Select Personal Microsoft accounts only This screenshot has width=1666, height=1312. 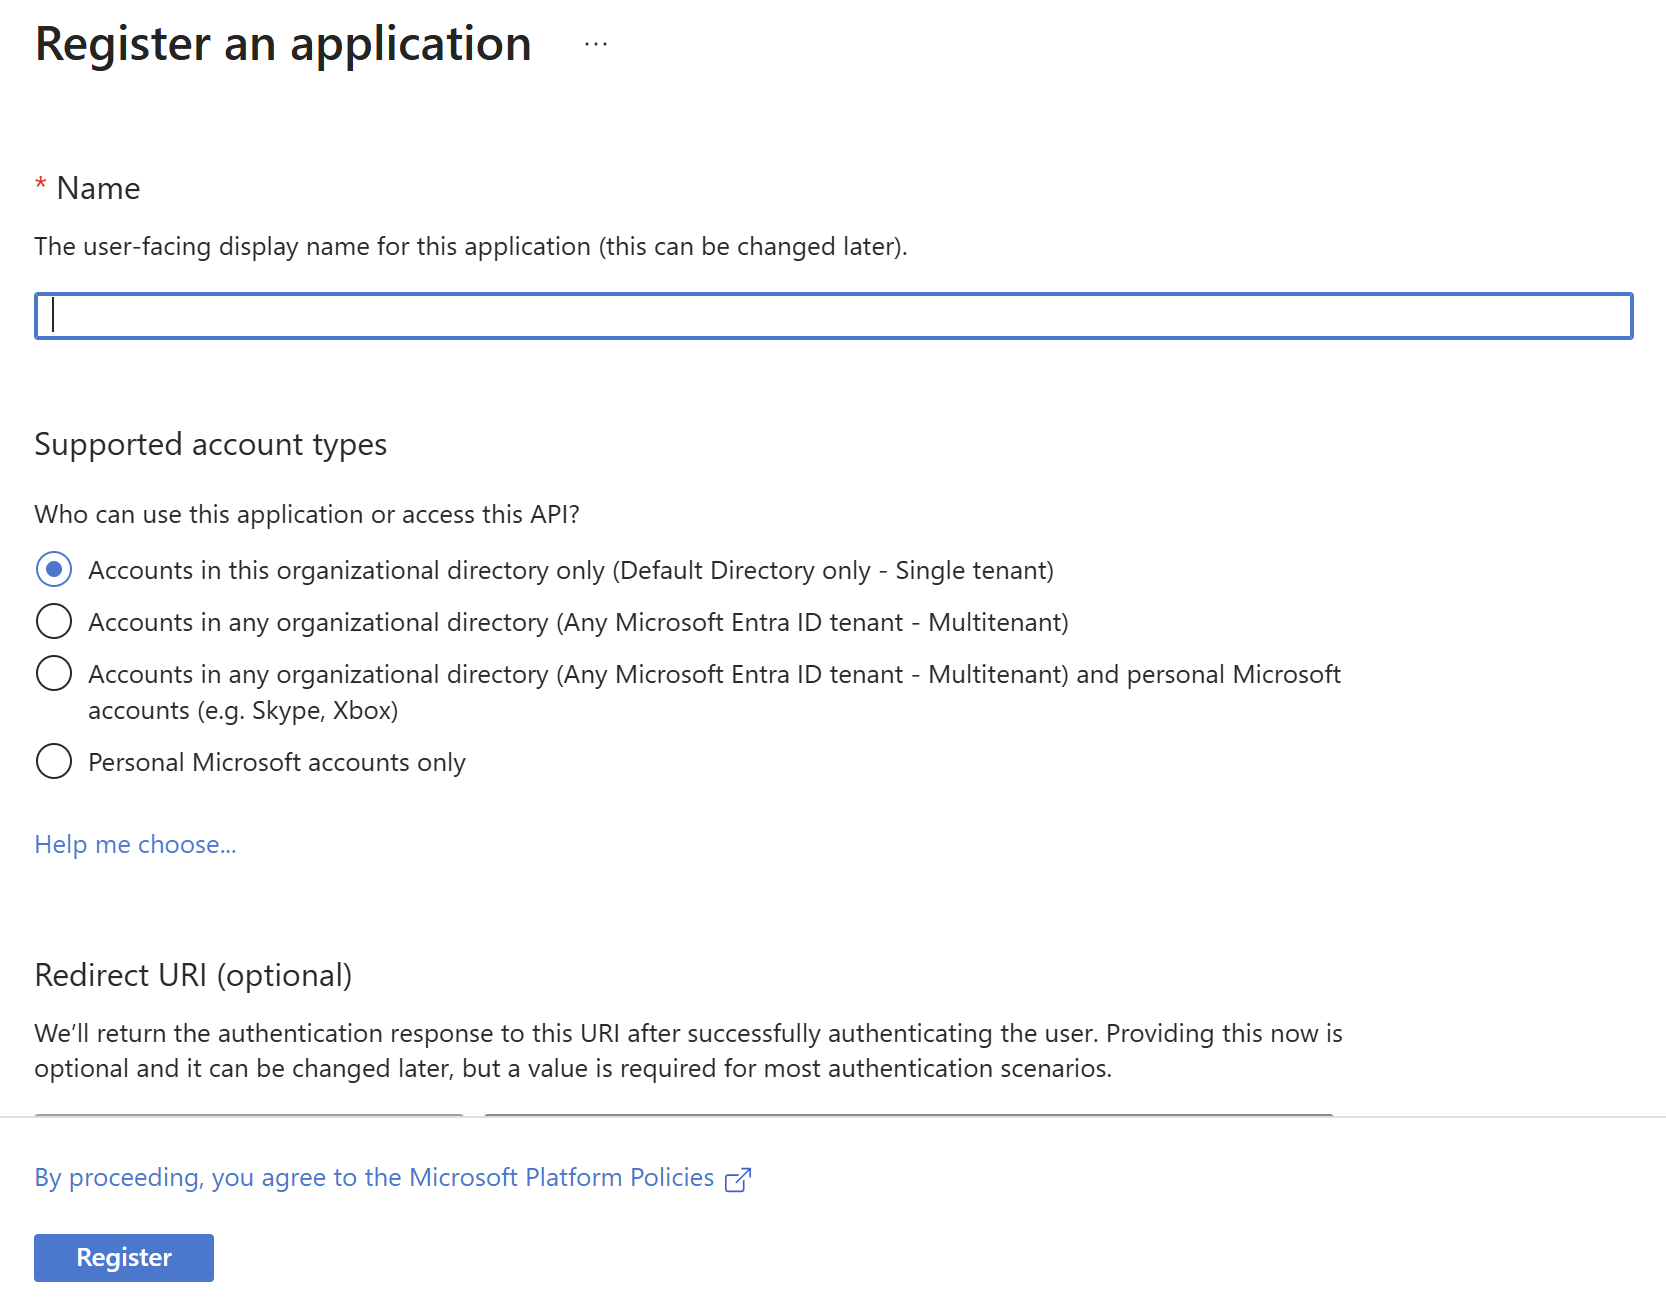54,761
